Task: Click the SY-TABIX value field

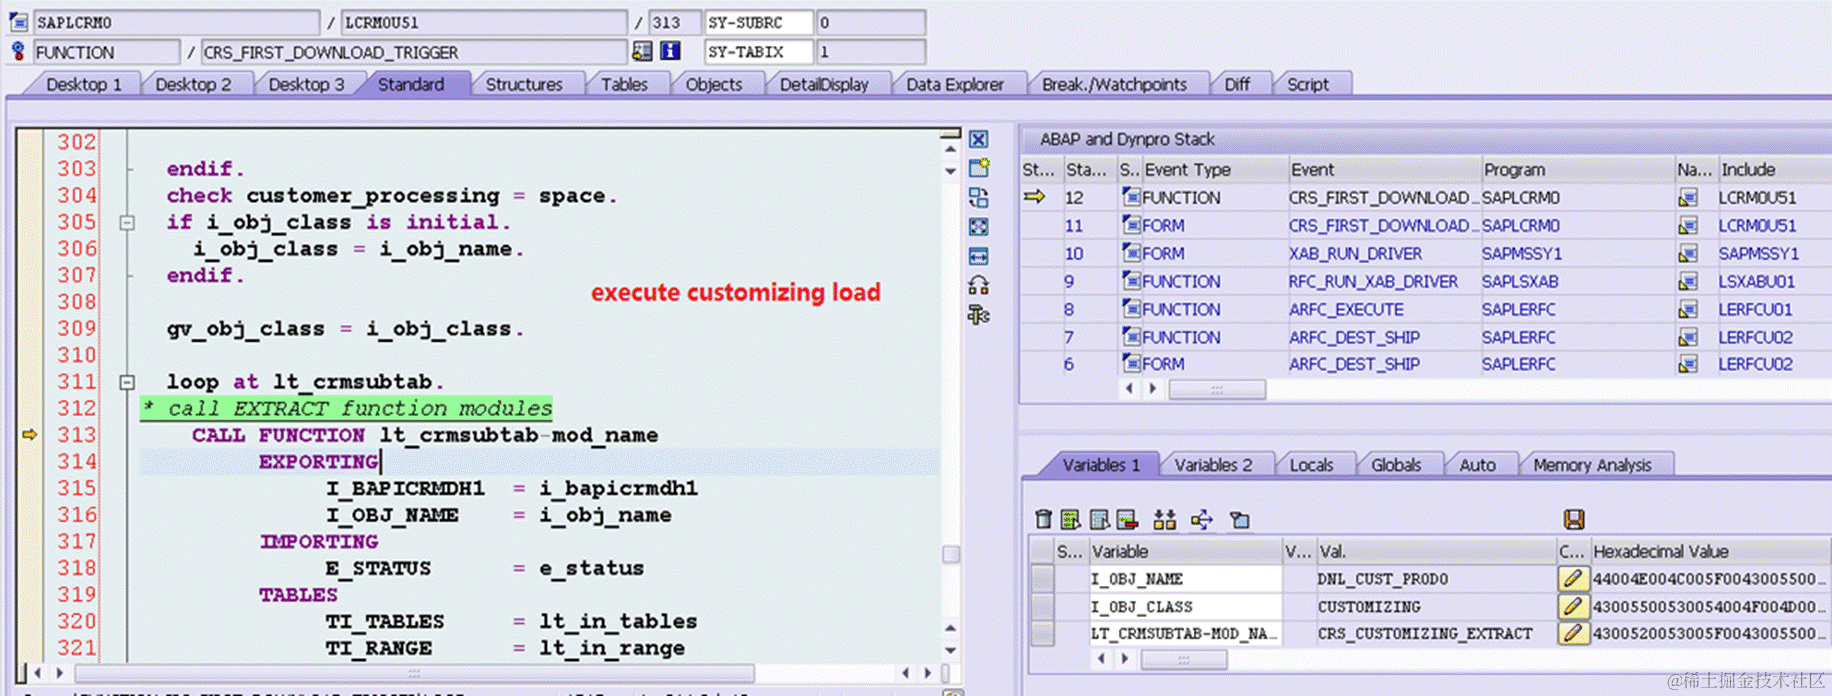Action: click(870, 51)
